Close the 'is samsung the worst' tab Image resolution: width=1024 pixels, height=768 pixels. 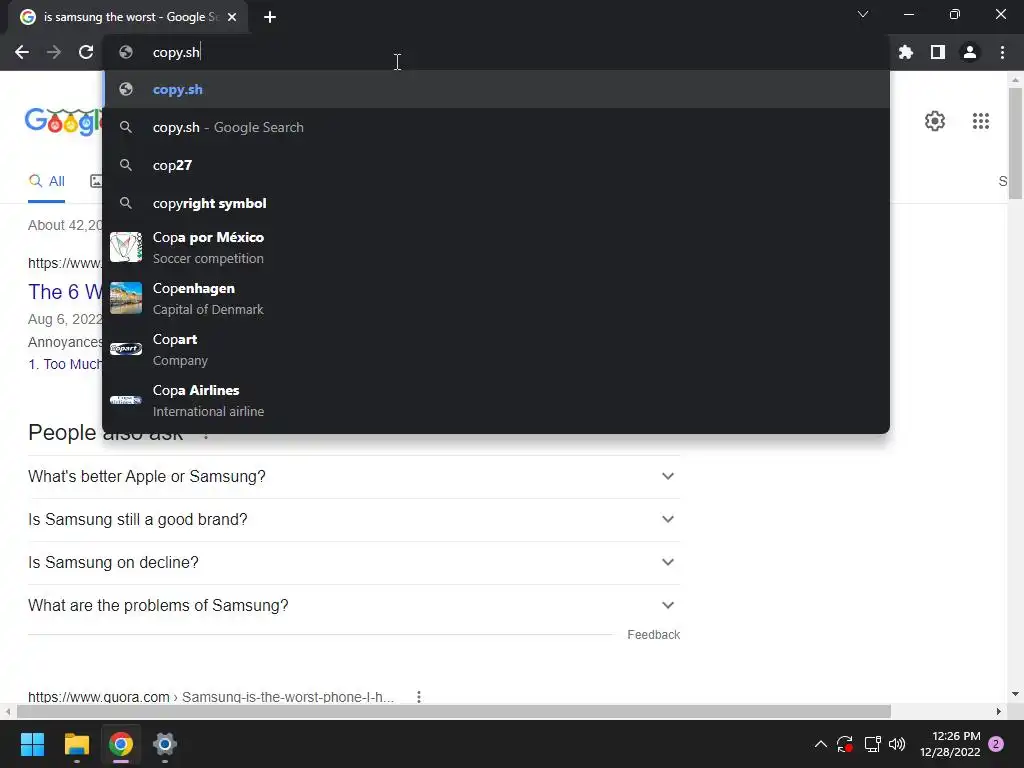tap(232, 17)
